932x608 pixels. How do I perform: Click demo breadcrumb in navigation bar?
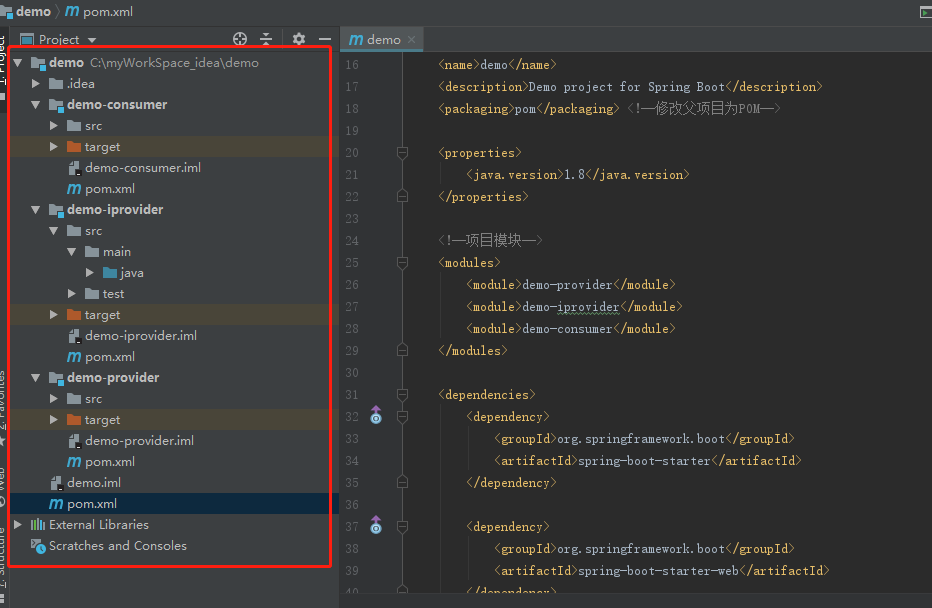33,12
